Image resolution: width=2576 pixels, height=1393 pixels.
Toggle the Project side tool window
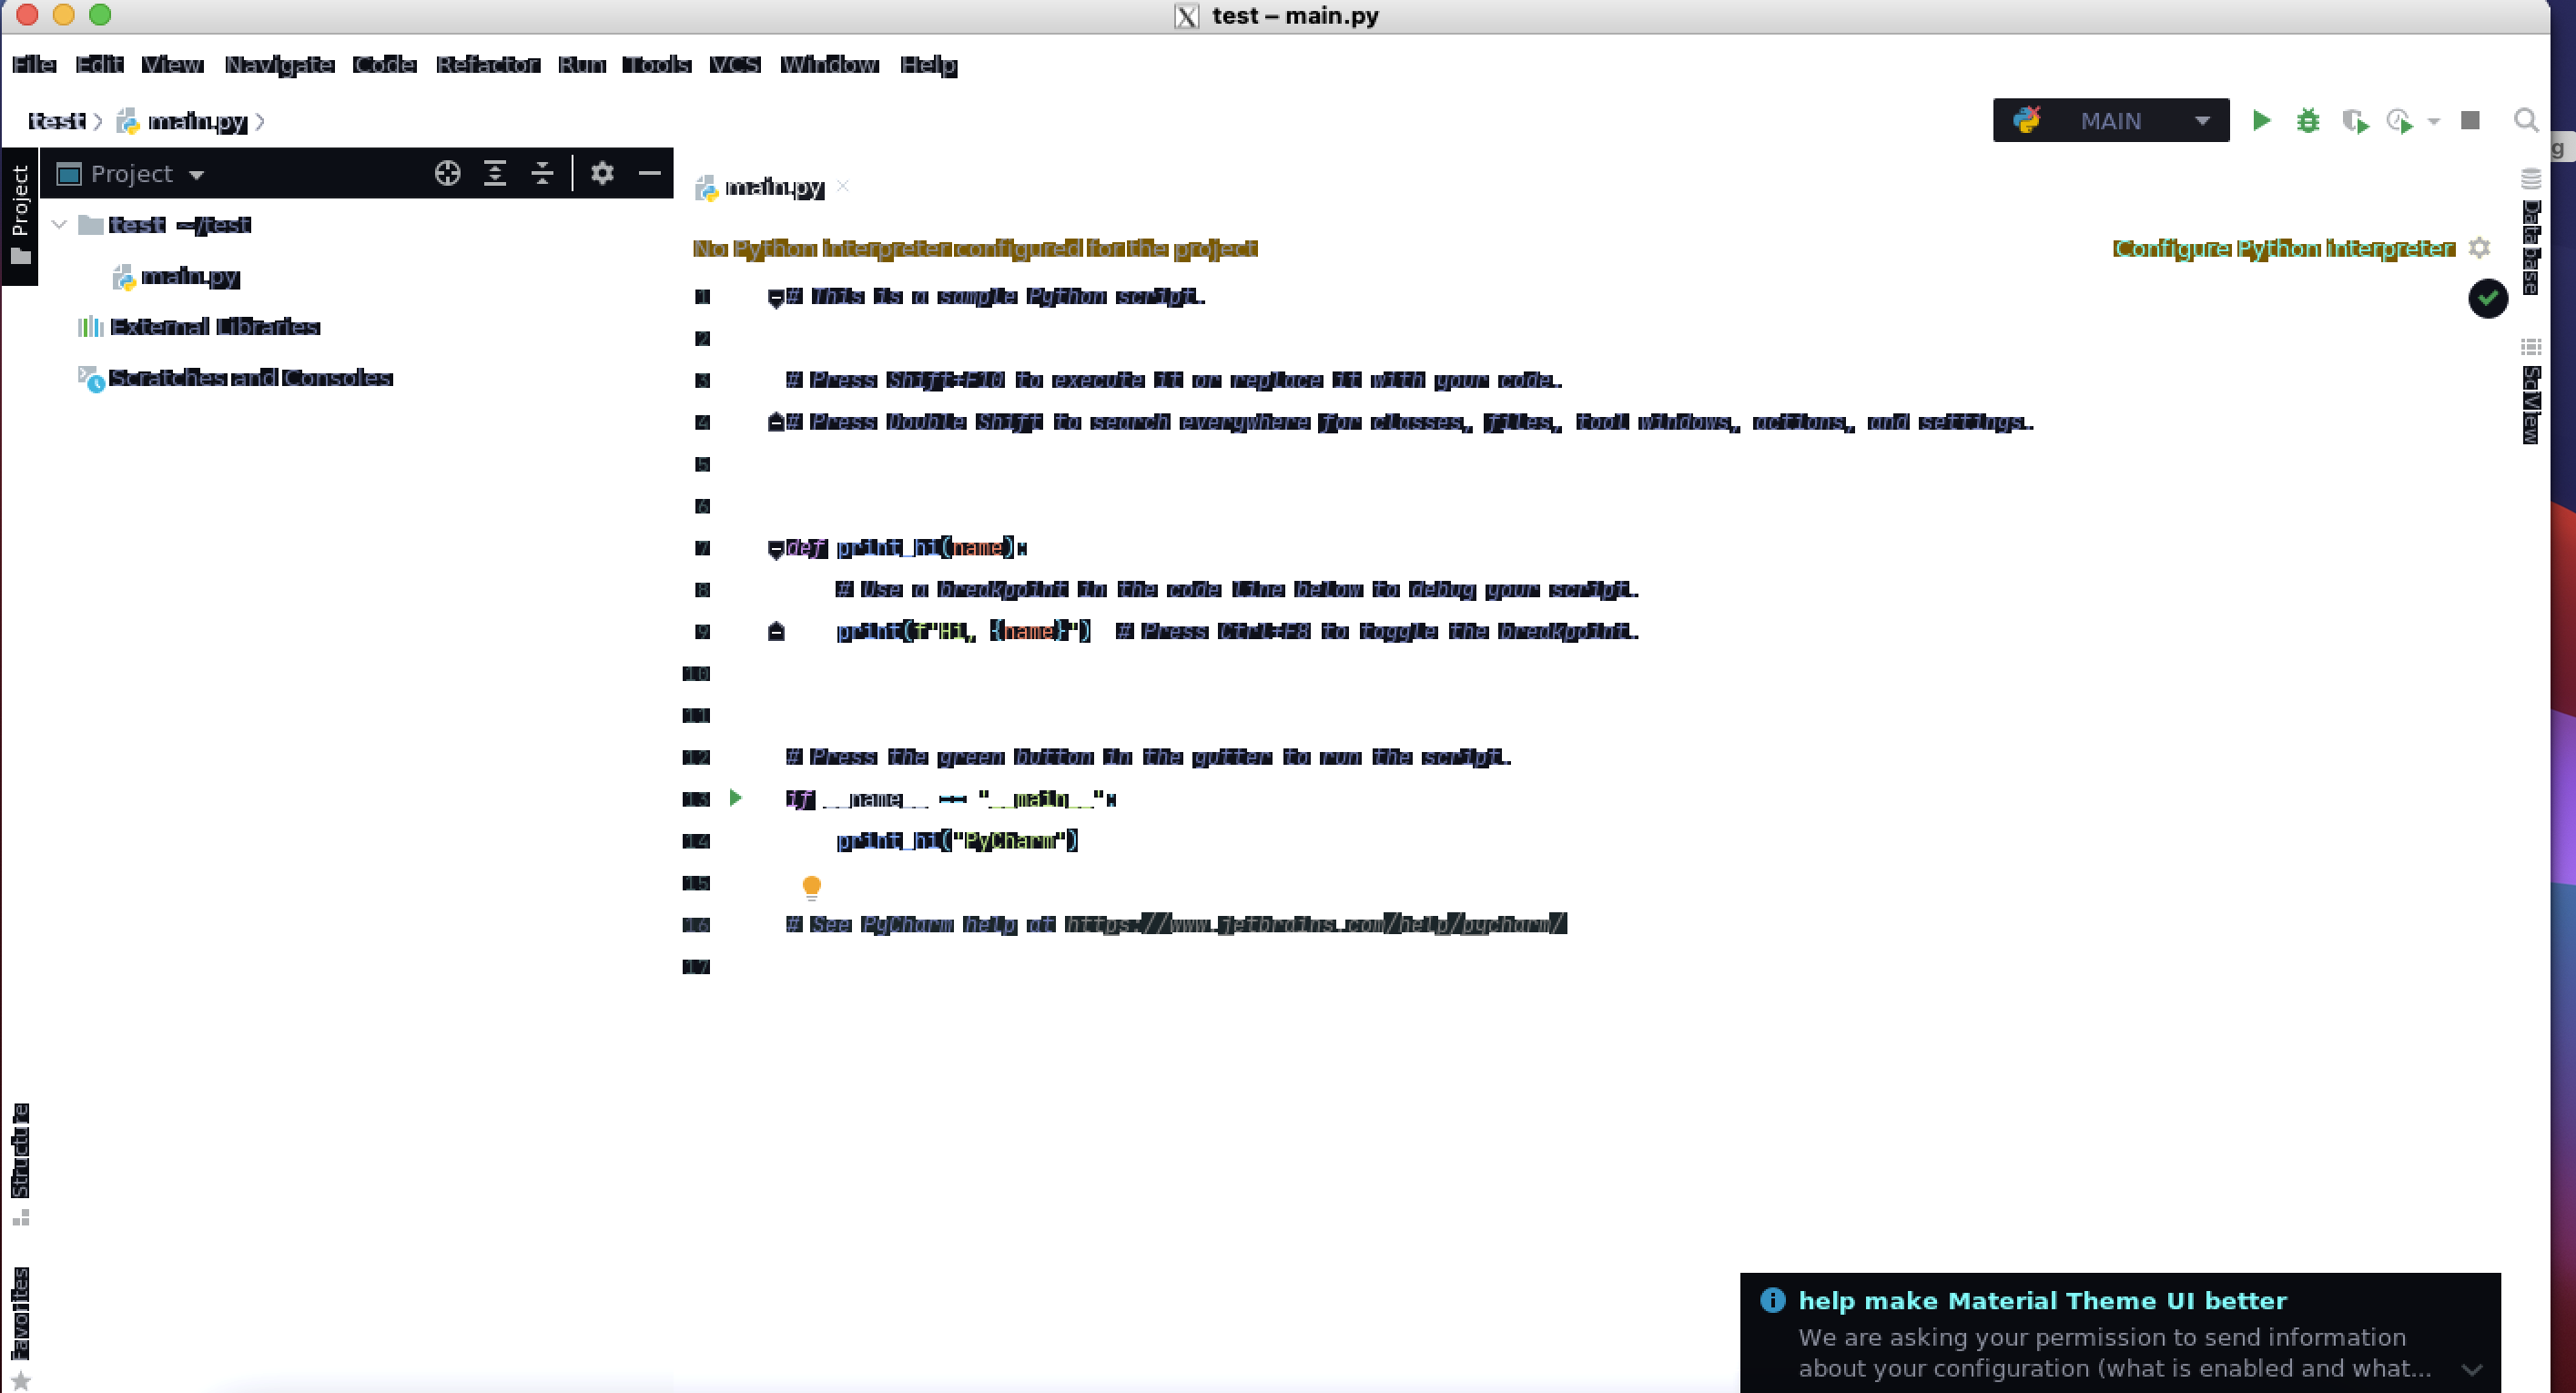(x=20, y=215)
